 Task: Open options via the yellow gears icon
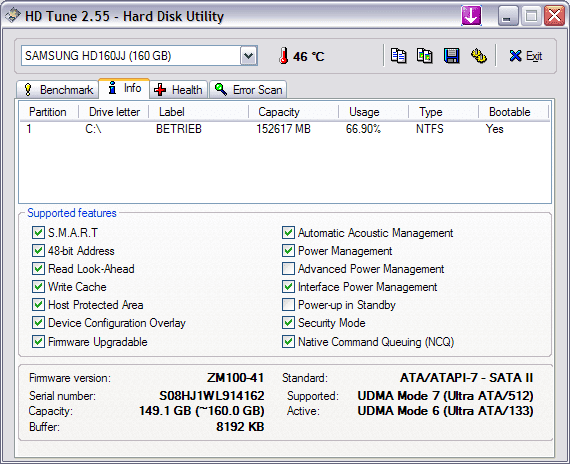coord(478,56)
